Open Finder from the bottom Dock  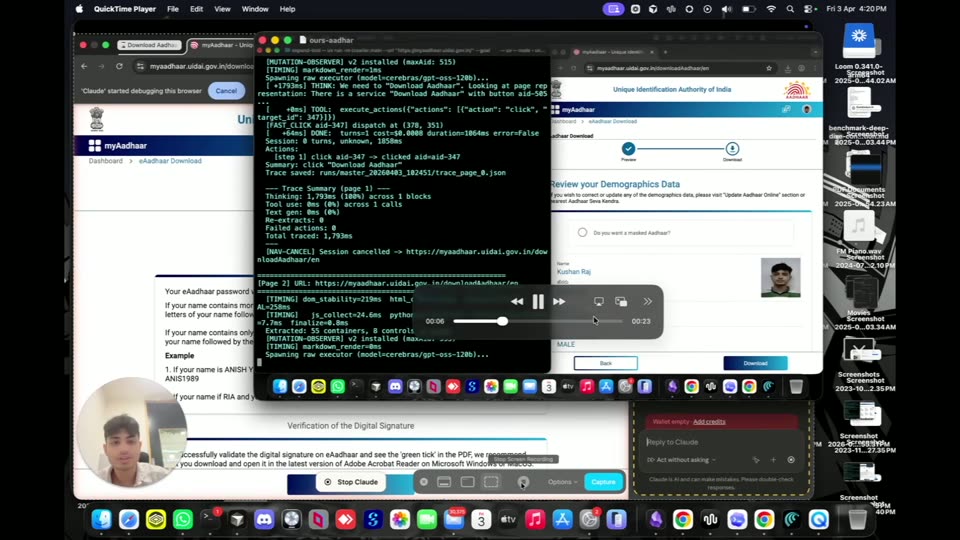coord(102,519)
